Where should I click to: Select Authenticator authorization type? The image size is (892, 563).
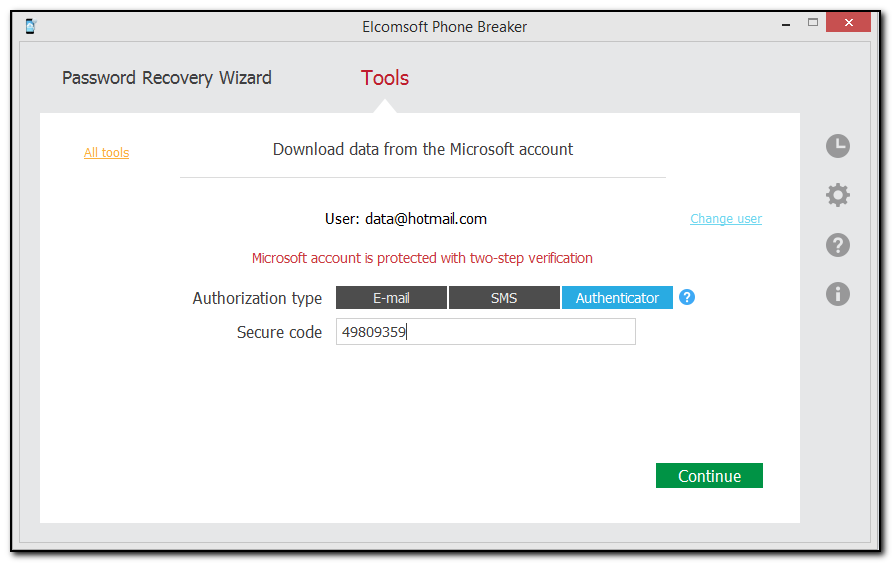tap(617, 297)
